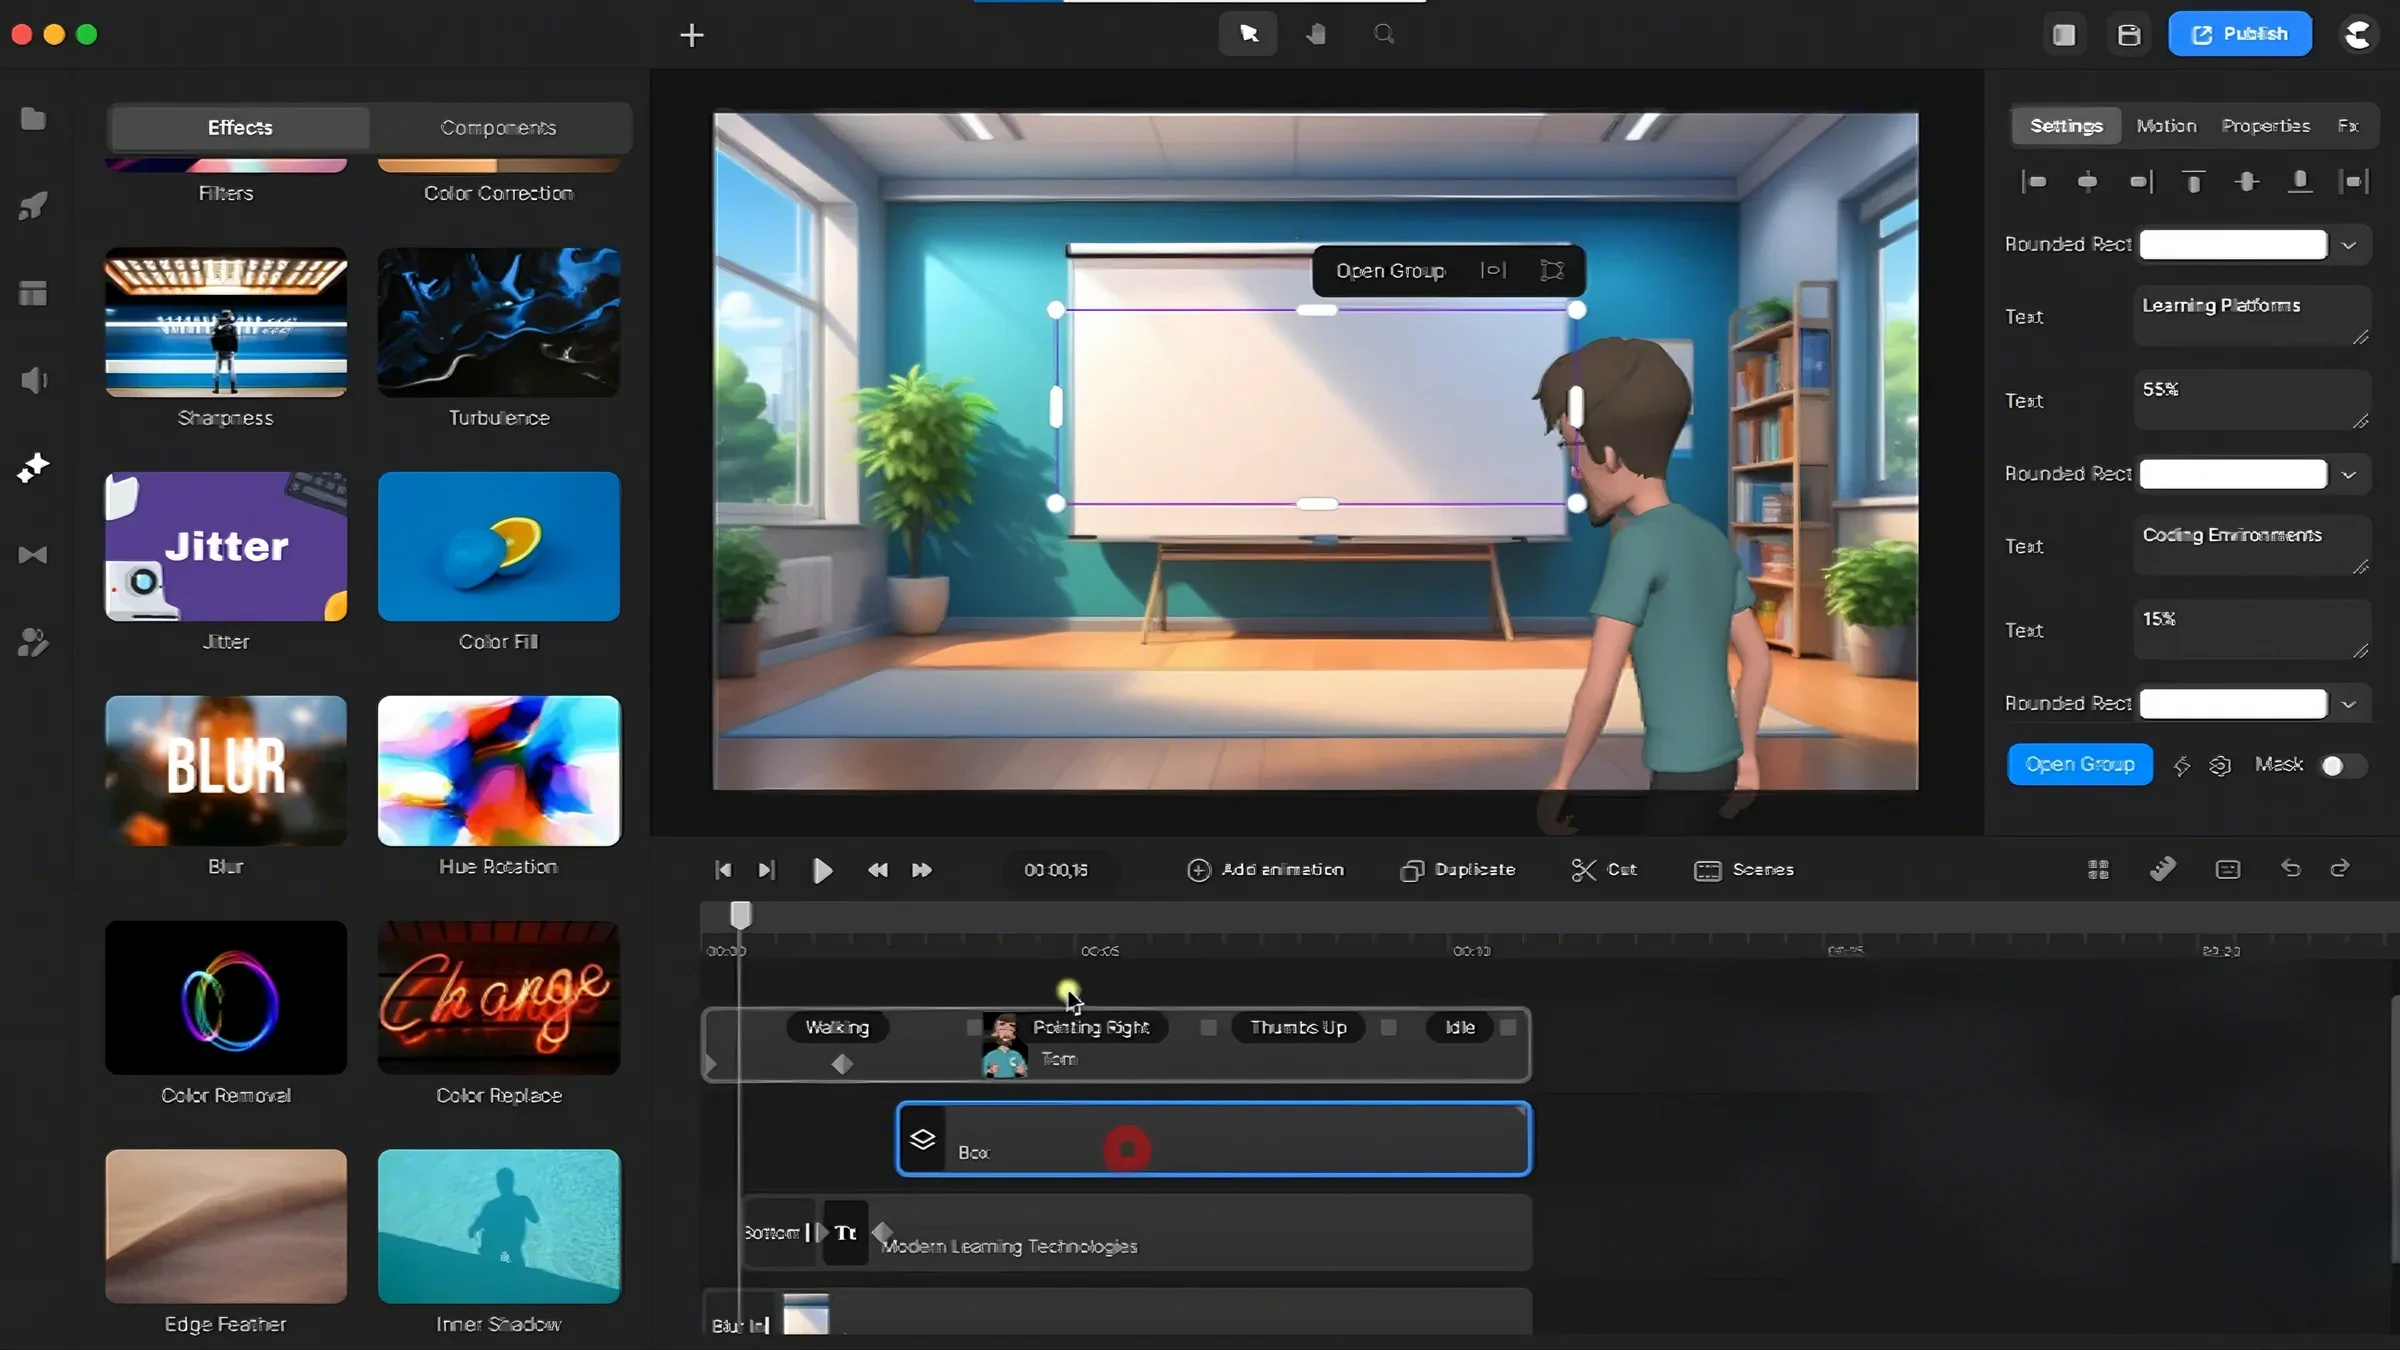Click Add animation
This screenshot has height=1350, width=2400.
(x=1265, y=870)
